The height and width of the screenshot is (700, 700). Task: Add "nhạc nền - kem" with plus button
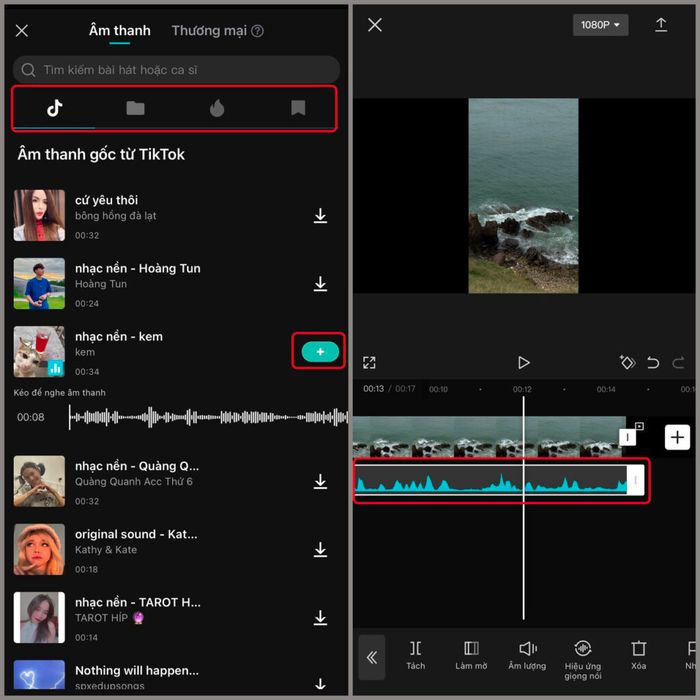click(320, 351)
